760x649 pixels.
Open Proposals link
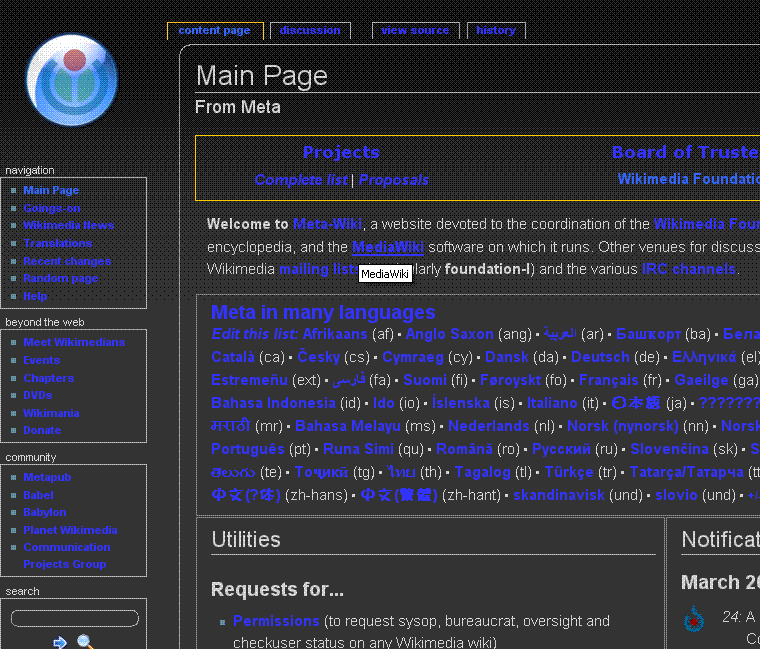point(394,180)
